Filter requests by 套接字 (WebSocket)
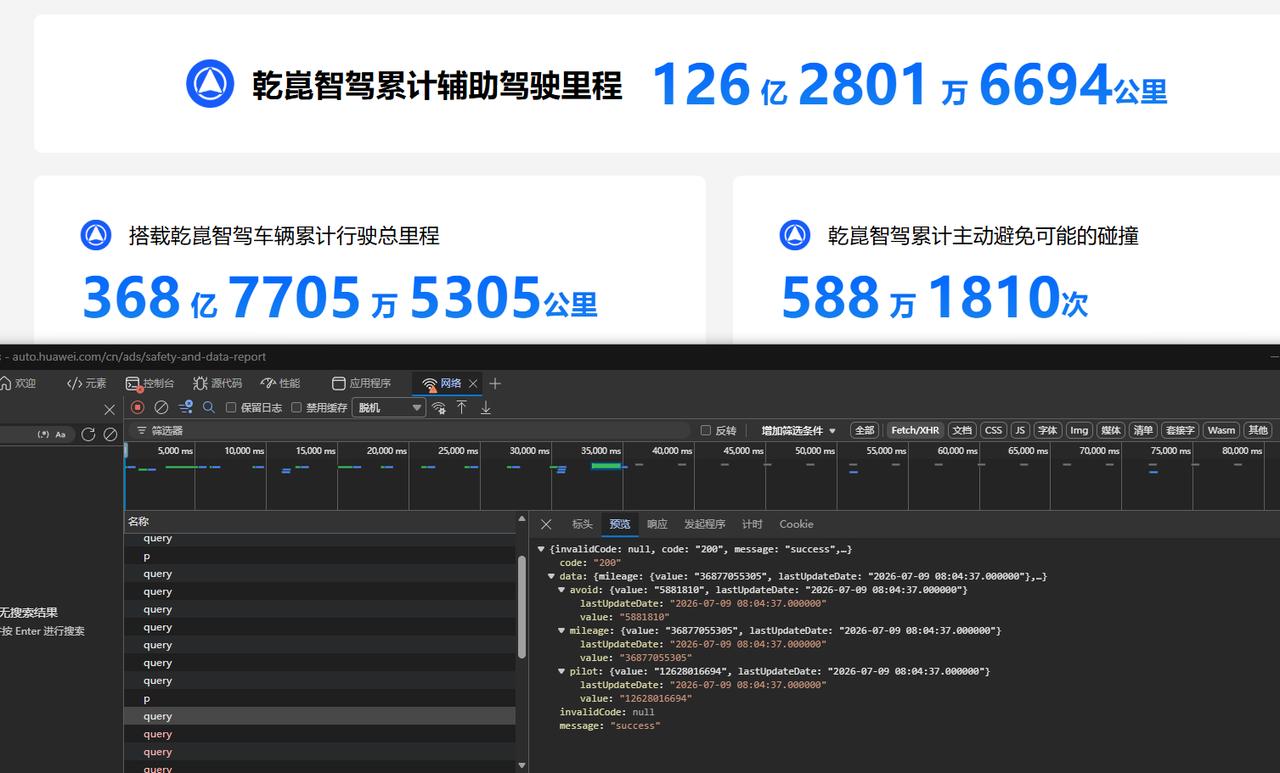The image size is (1280, 773). [1180, 430]
